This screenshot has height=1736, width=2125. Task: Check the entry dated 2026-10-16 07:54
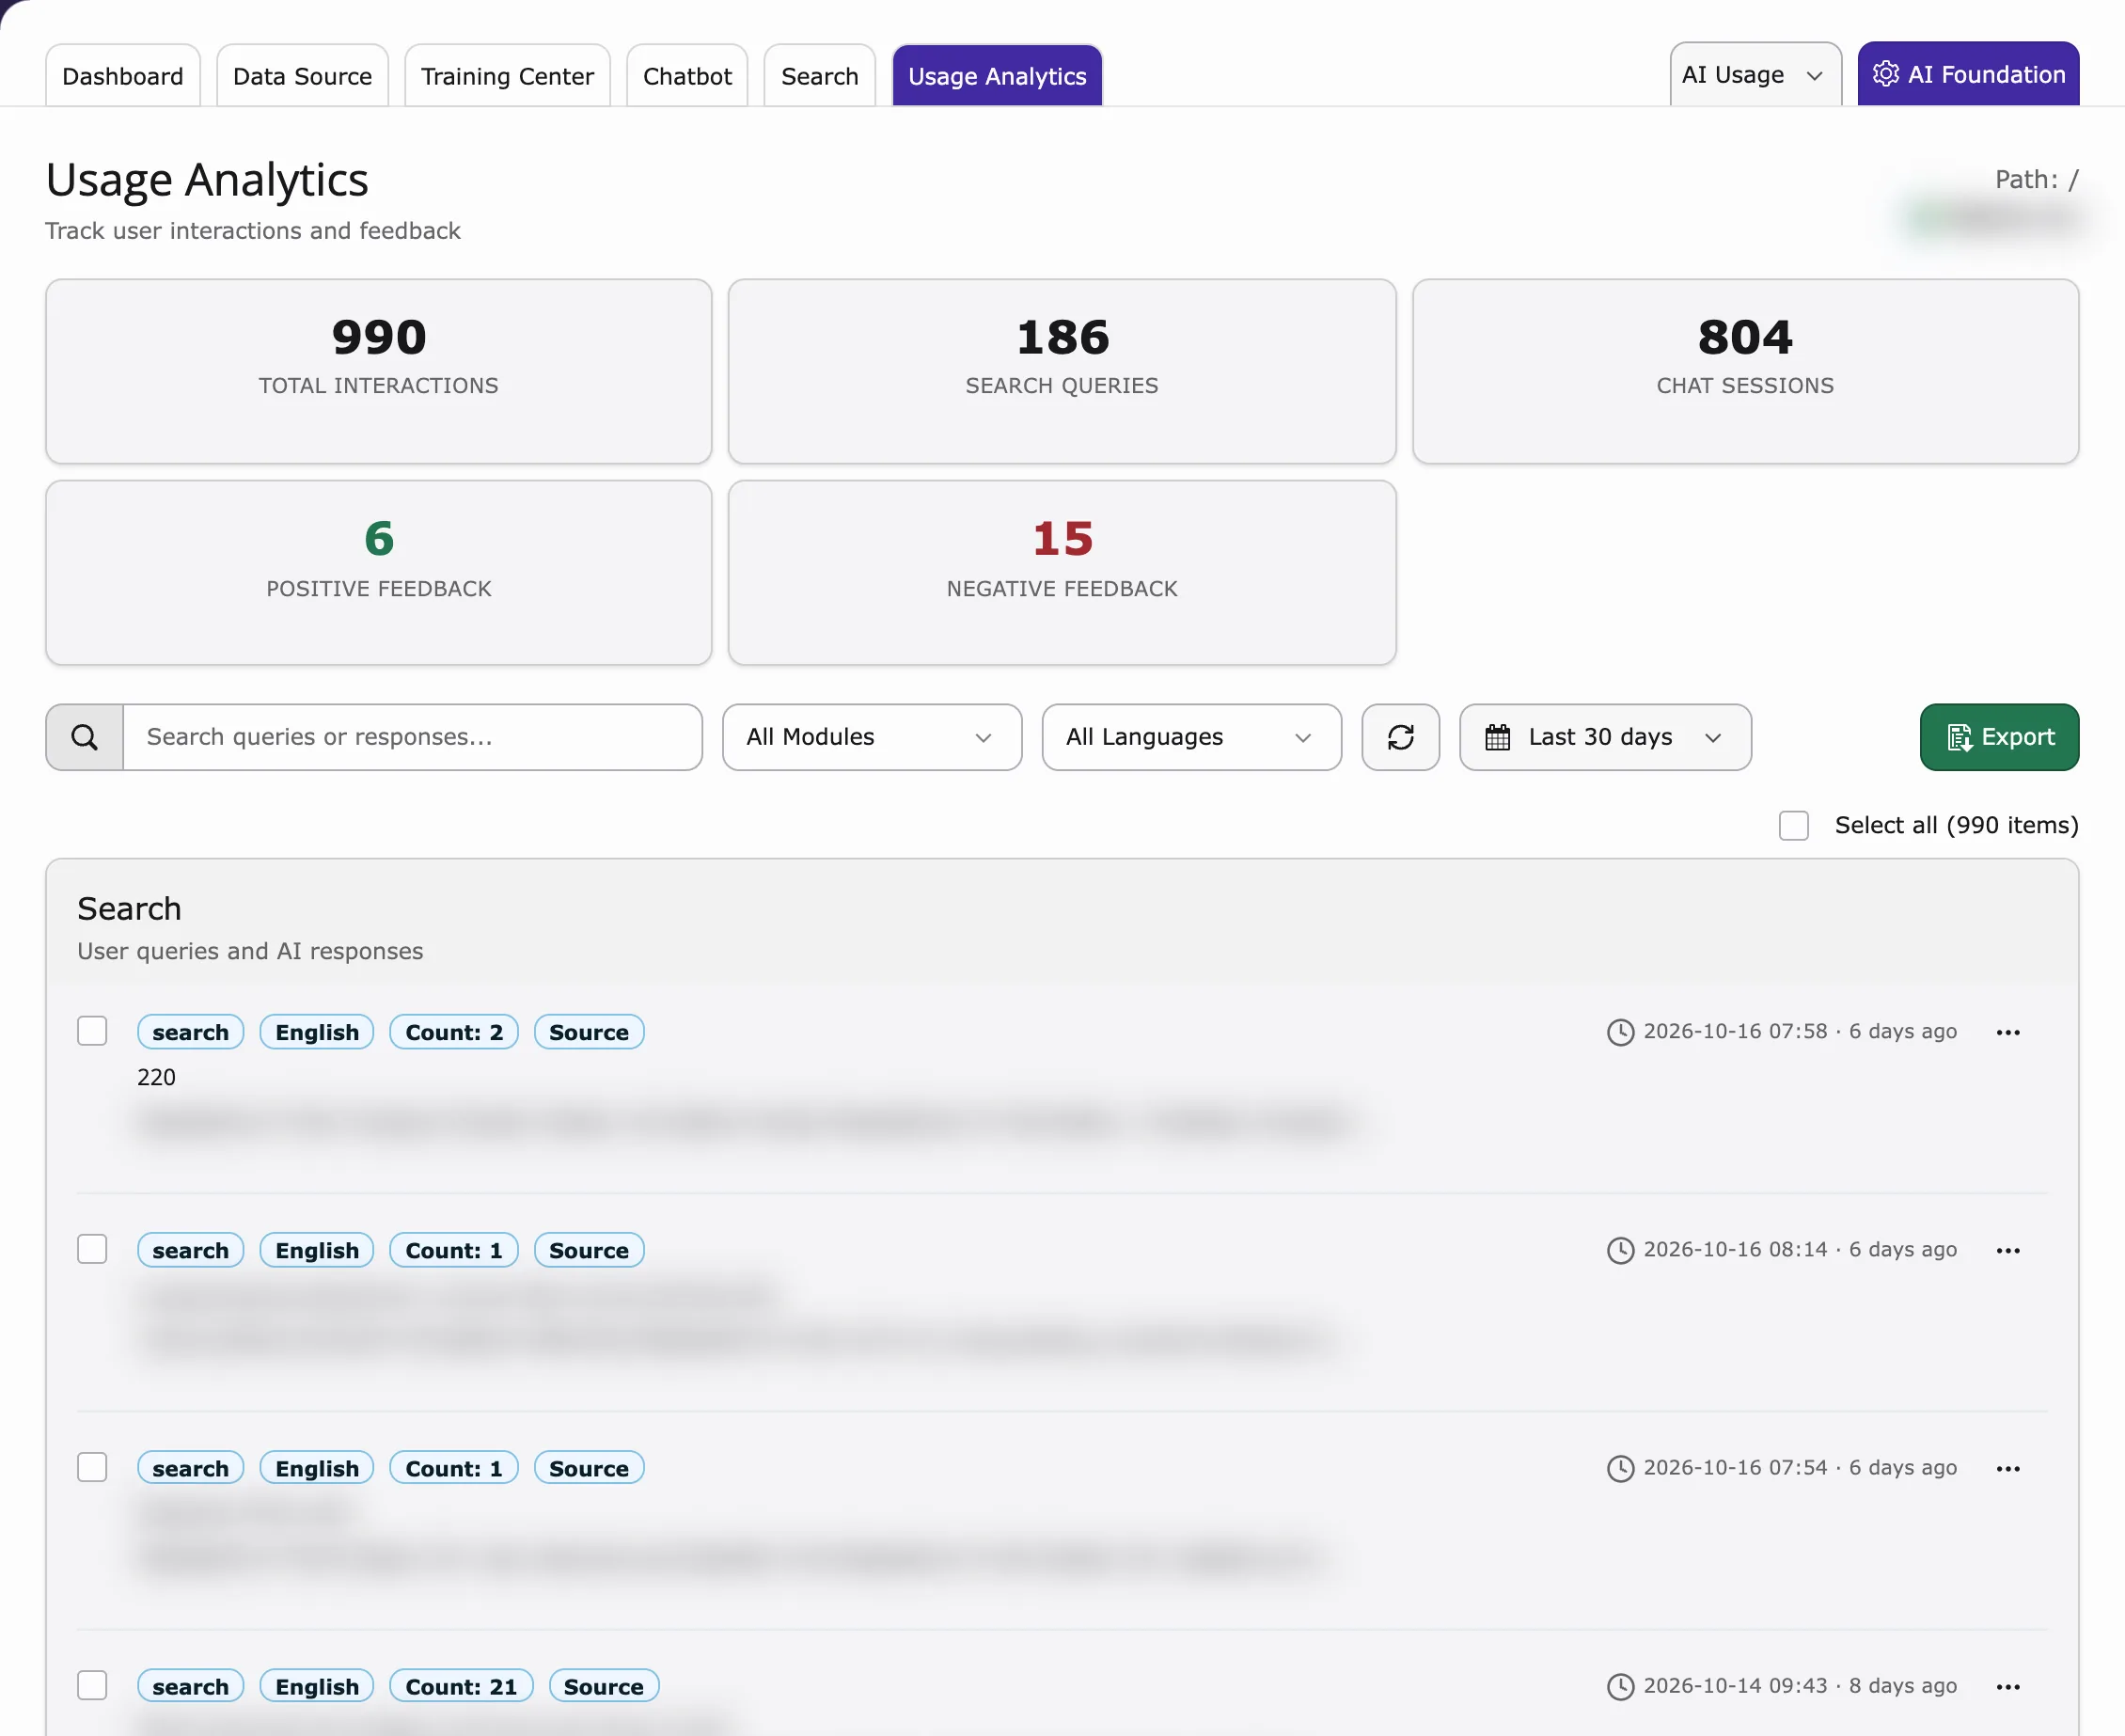92,1466
